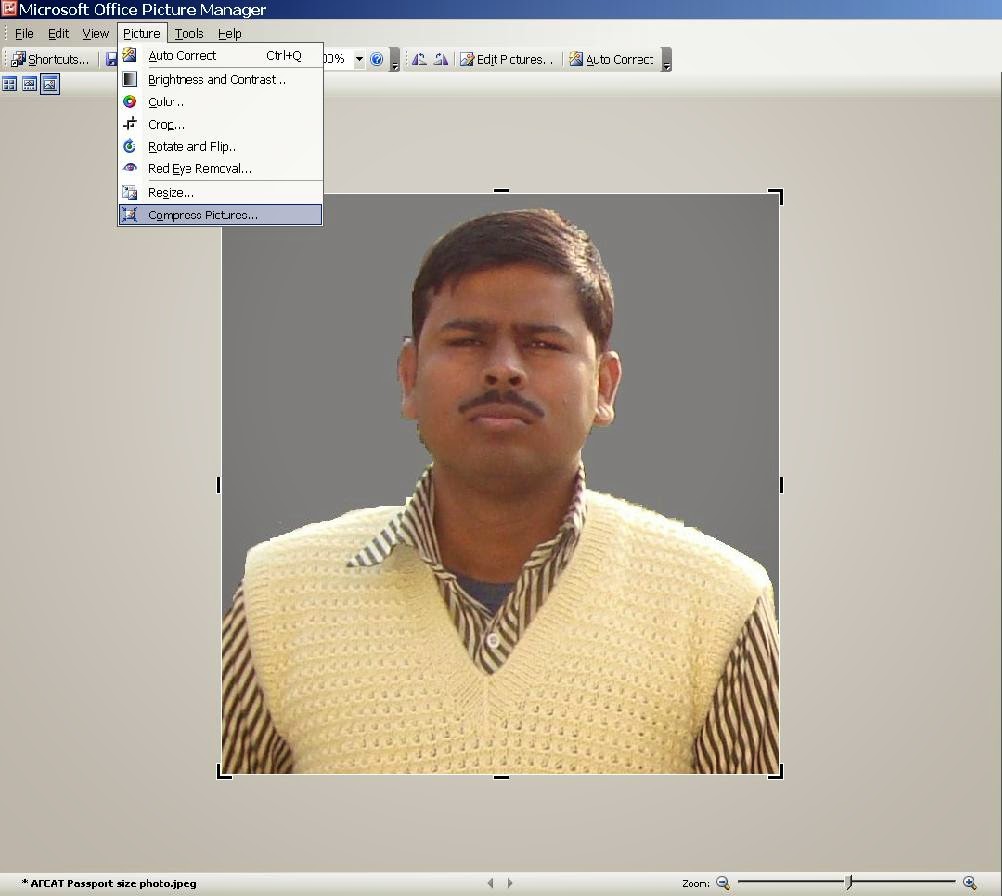Click the bottom-center crop edge handle
The height and width of the screenshot is (896, 1002).
pos(502,777)
